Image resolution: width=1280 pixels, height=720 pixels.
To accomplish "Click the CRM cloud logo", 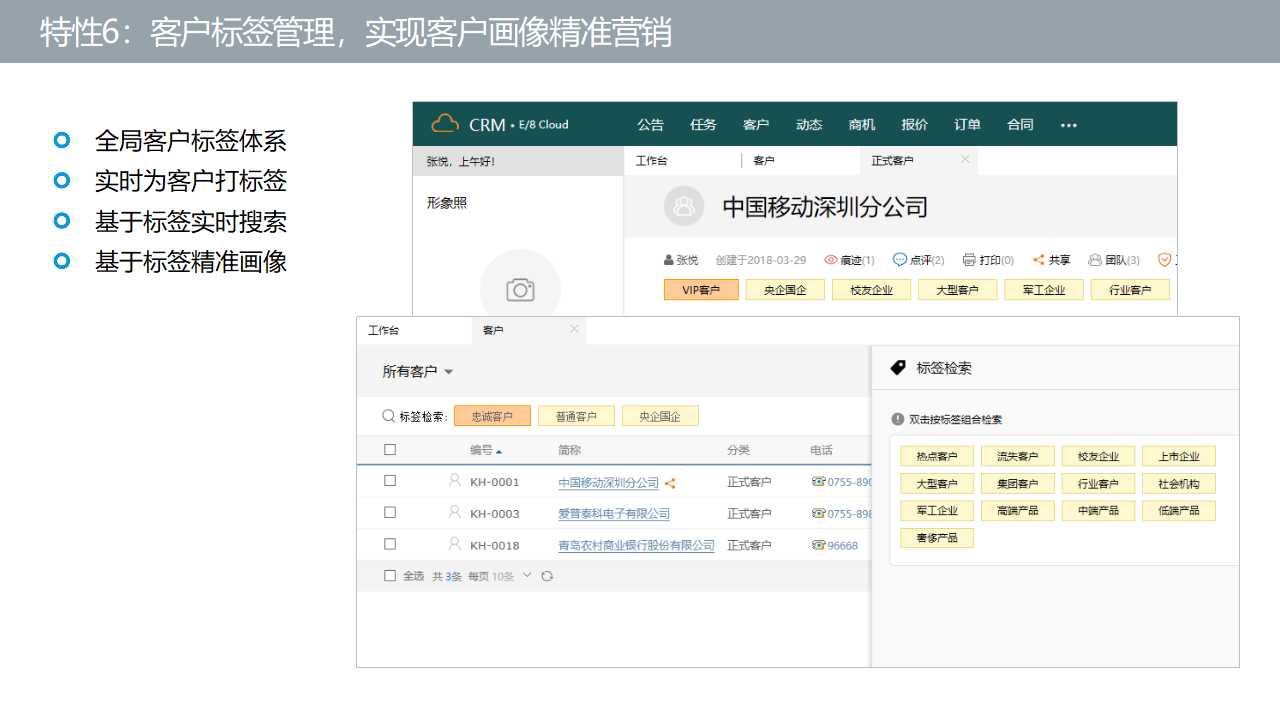I will [445, 124].
